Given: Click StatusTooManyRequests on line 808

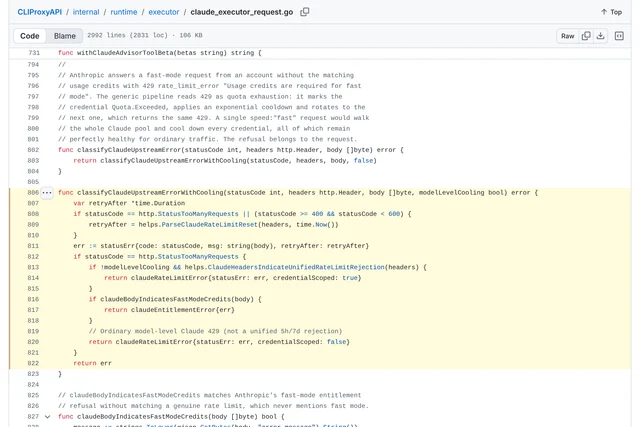Looking at the screenshot, I should click(x=198, y=214).
